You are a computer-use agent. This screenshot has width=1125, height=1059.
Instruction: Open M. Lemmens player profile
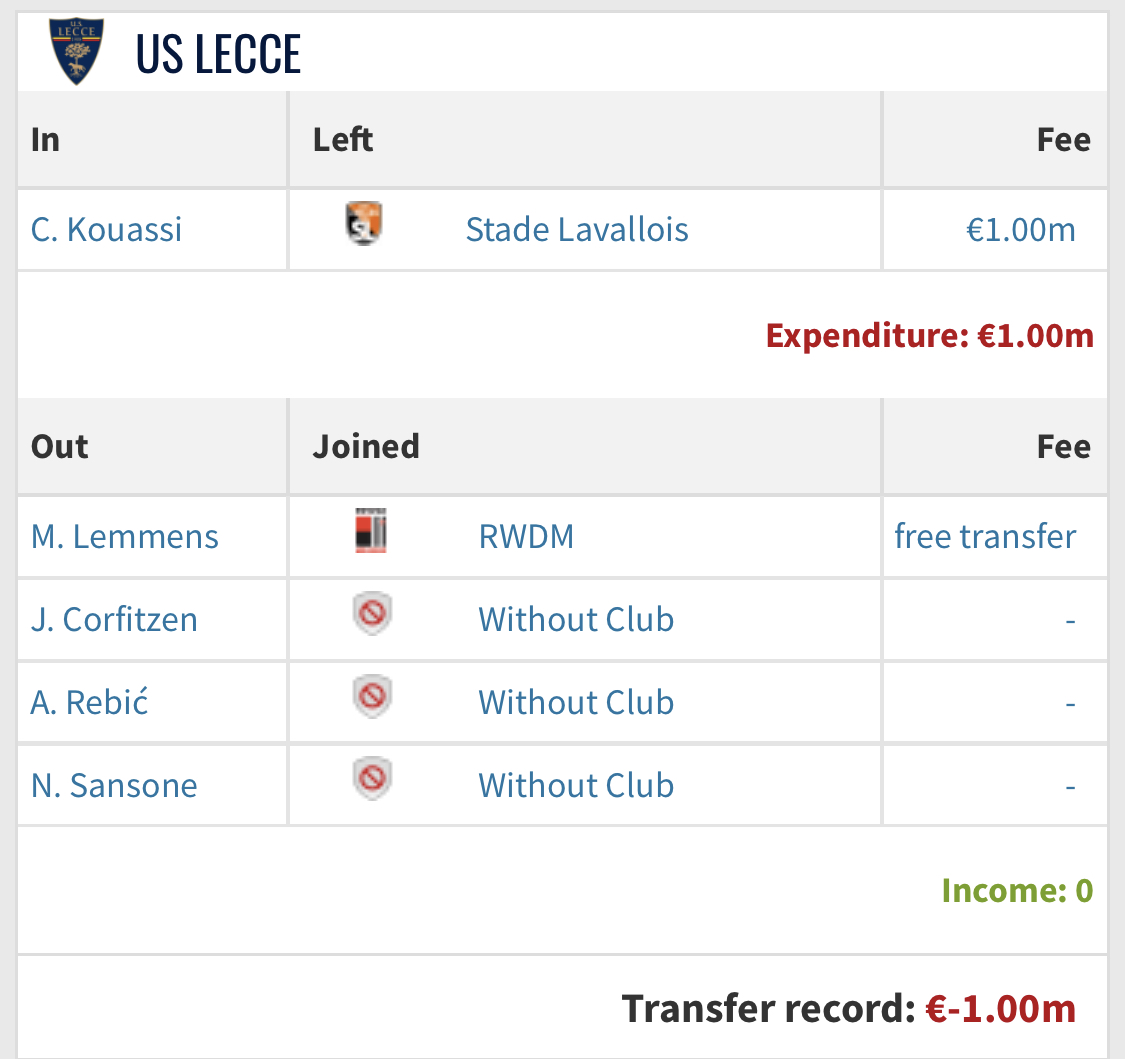[125, 537]
